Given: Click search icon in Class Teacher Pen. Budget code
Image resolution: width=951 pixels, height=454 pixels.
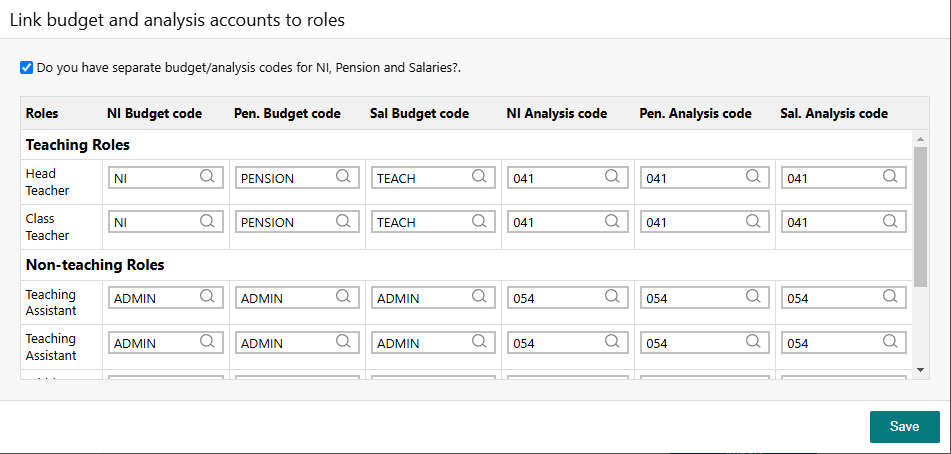Looking at the screenshot, I should 343,221.
